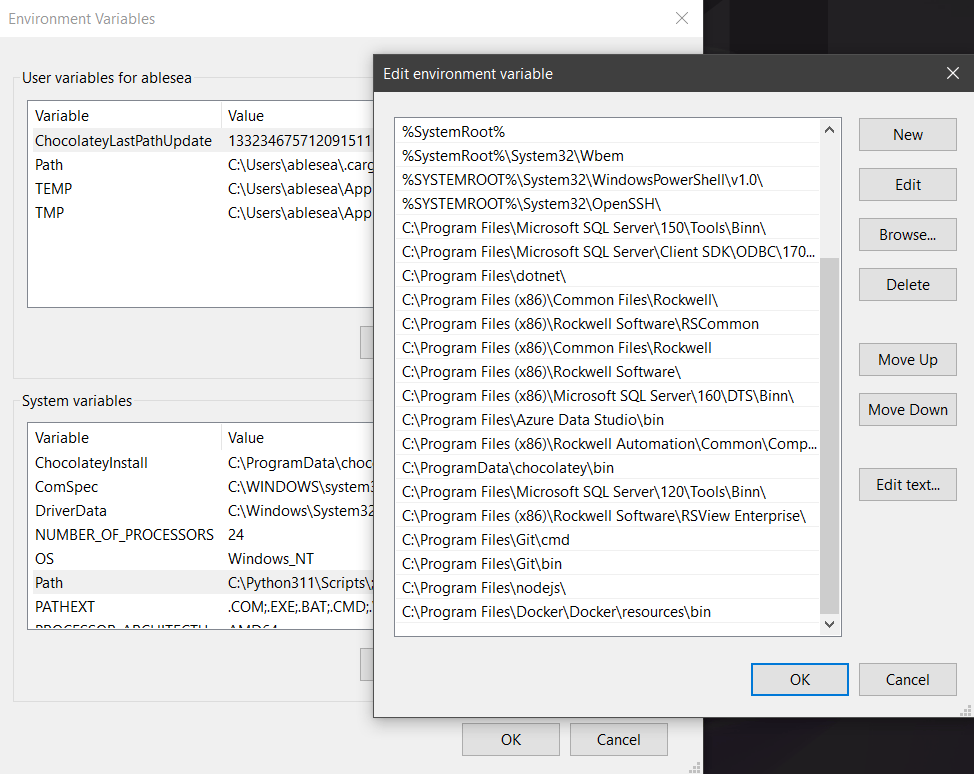Screen dimensions: 974x774
Task: Click the system variables Variable column header
Action: point(125,438)
